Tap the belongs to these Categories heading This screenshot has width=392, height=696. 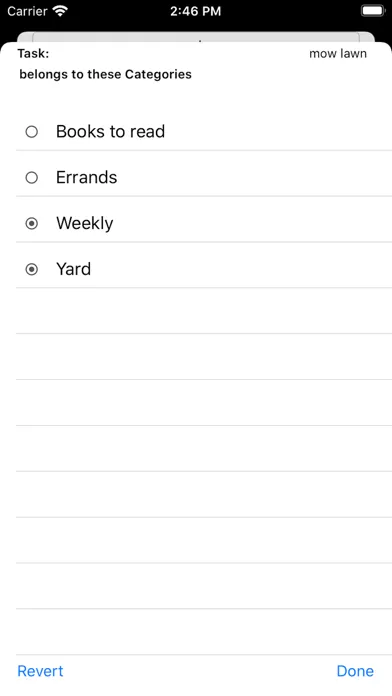[x=106, y=74]
